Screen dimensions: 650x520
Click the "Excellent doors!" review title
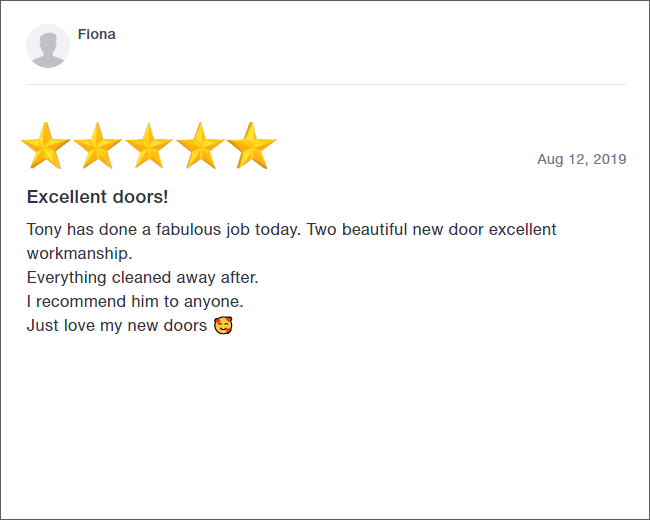[x=97, y=197]
